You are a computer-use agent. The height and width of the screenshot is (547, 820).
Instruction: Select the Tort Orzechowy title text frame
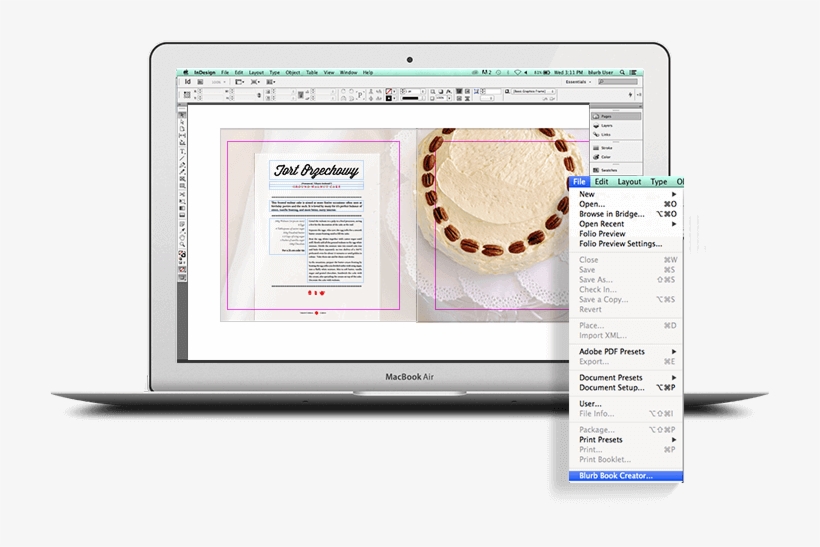[x=316, y=170]
